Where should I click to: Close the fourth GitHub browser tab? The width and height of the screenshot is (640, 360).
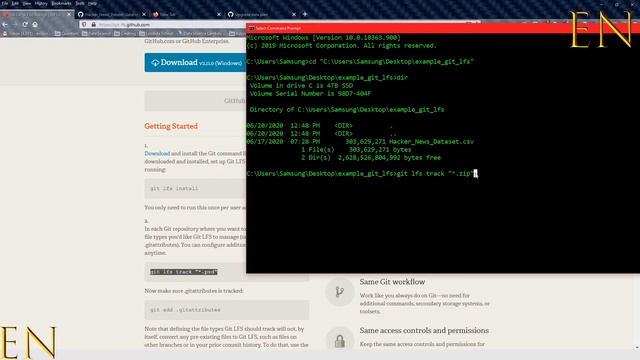(294, 14)
